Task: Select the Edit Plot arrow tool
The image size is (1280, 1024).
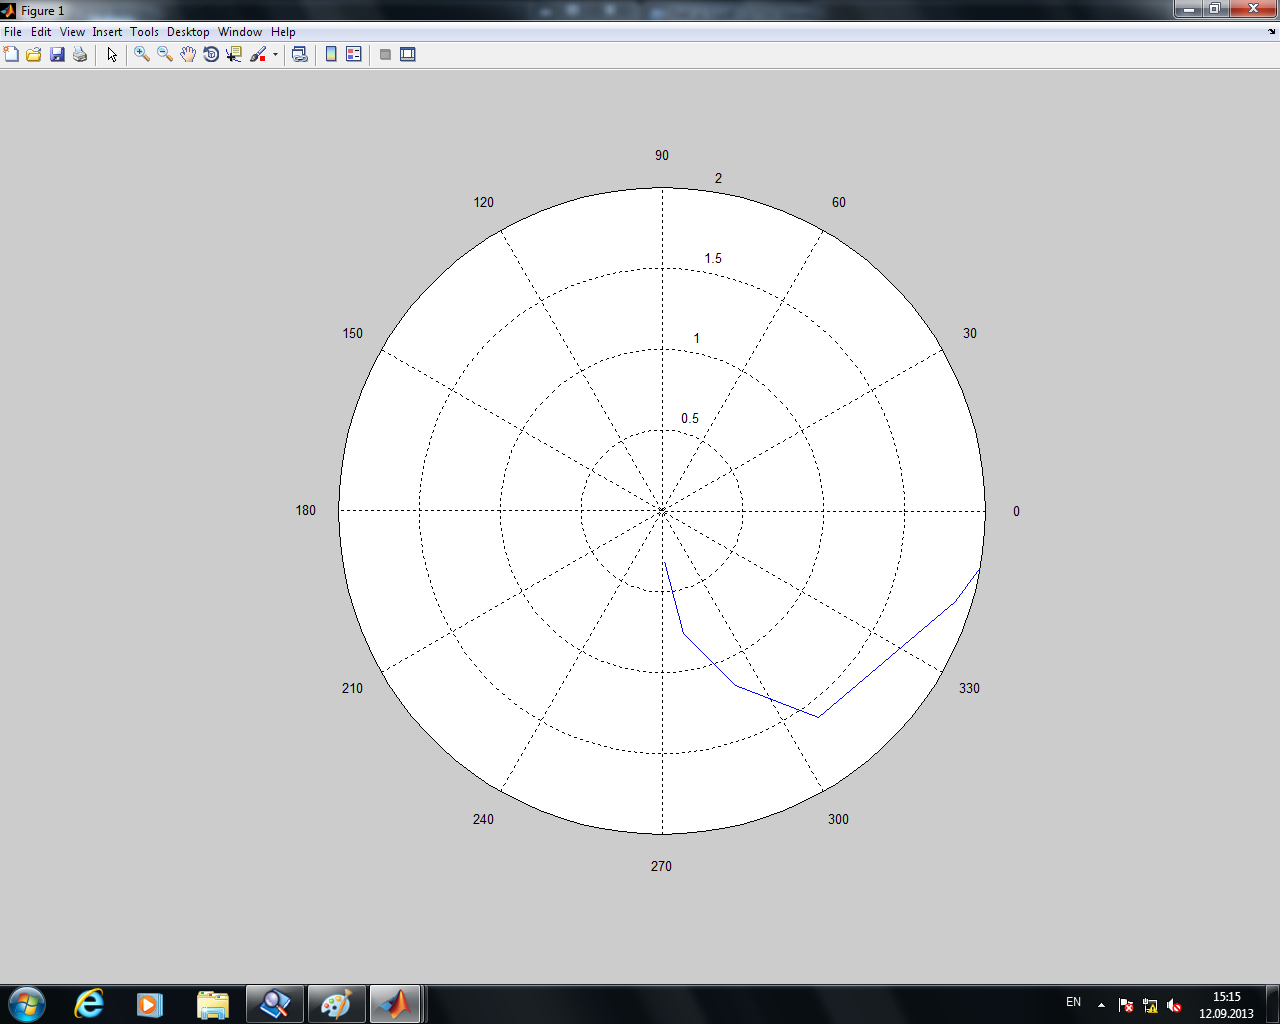Action: click(112, 54)
